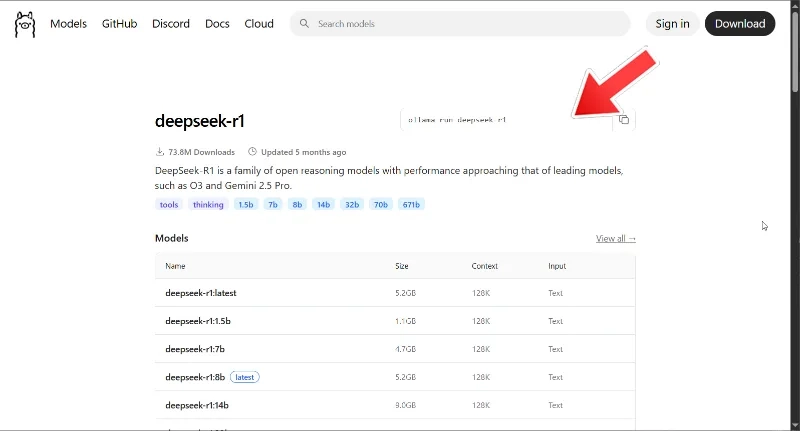
Task: Select the thinking tag
Action: [208, 205]
